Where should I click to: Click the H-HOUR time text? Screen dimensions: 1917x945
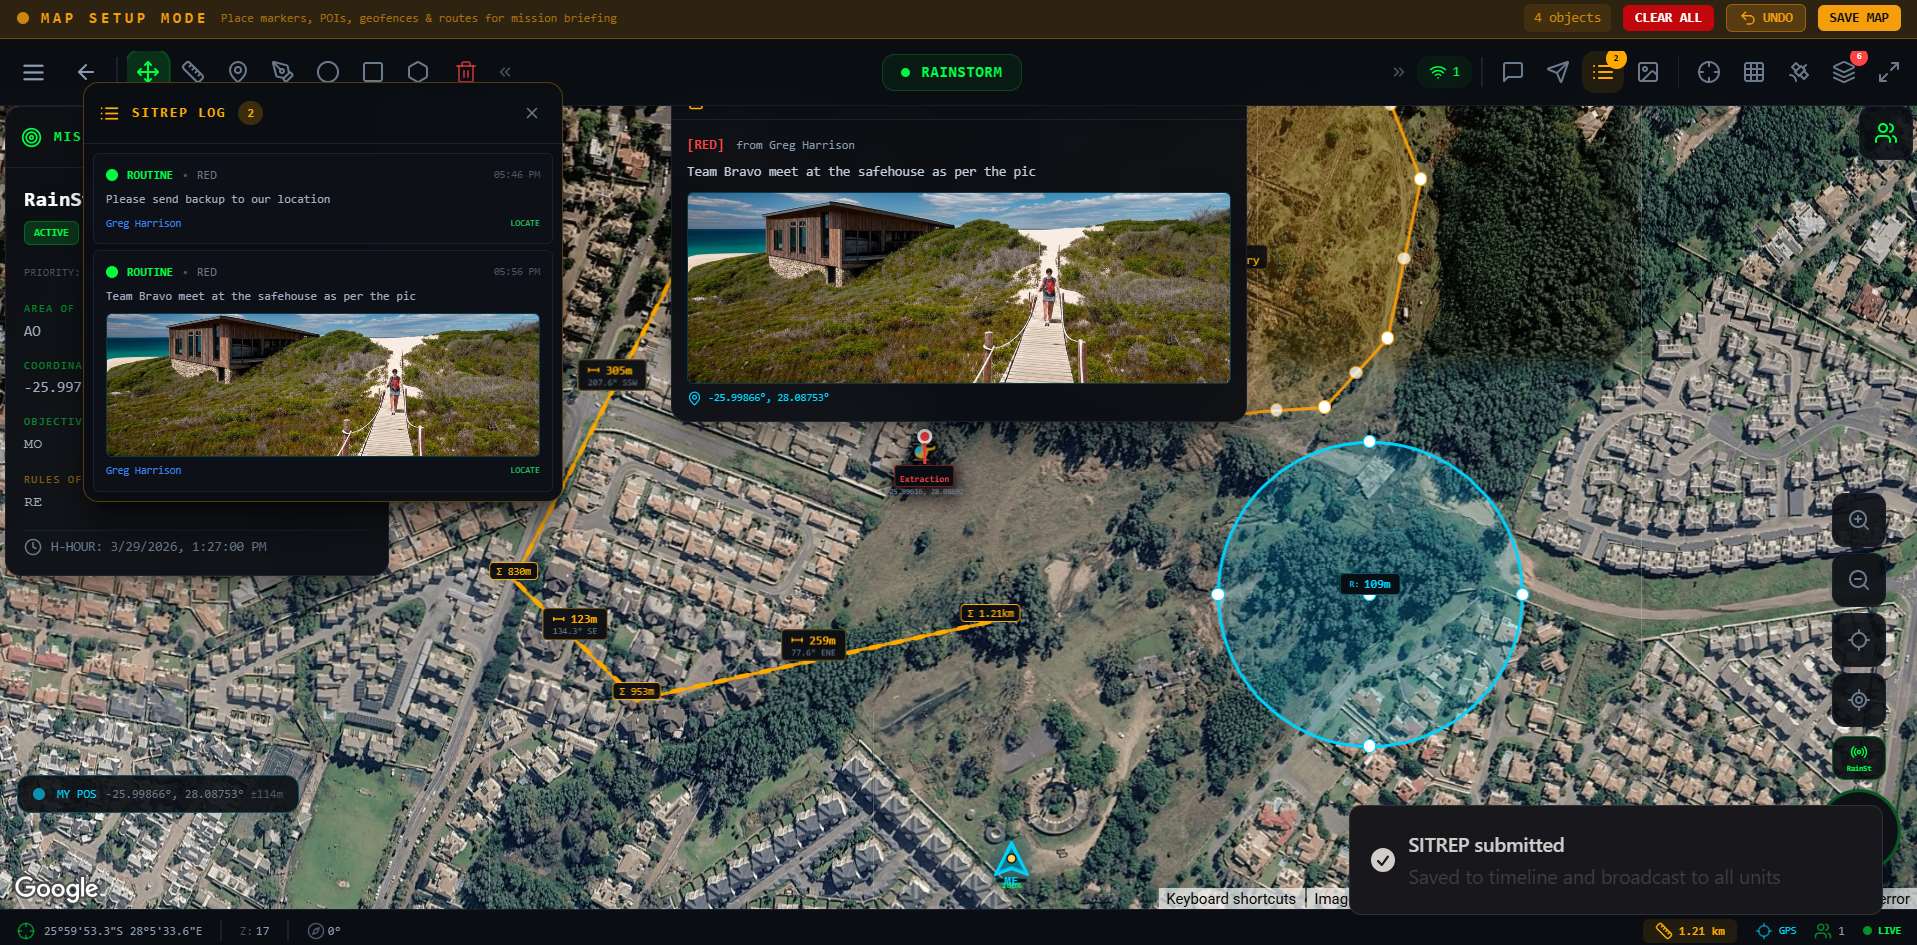coord(159,547)
